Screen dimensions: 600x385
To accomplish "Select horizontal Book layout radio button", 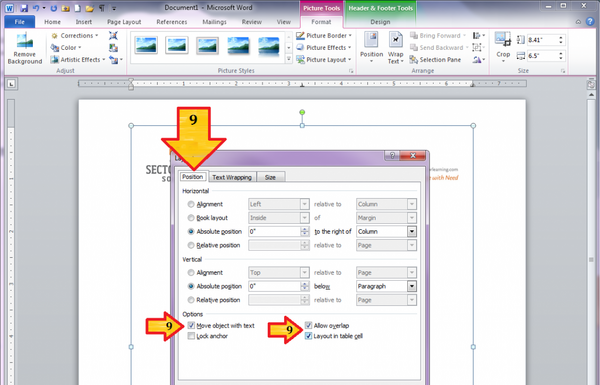I will coord(191,218).
